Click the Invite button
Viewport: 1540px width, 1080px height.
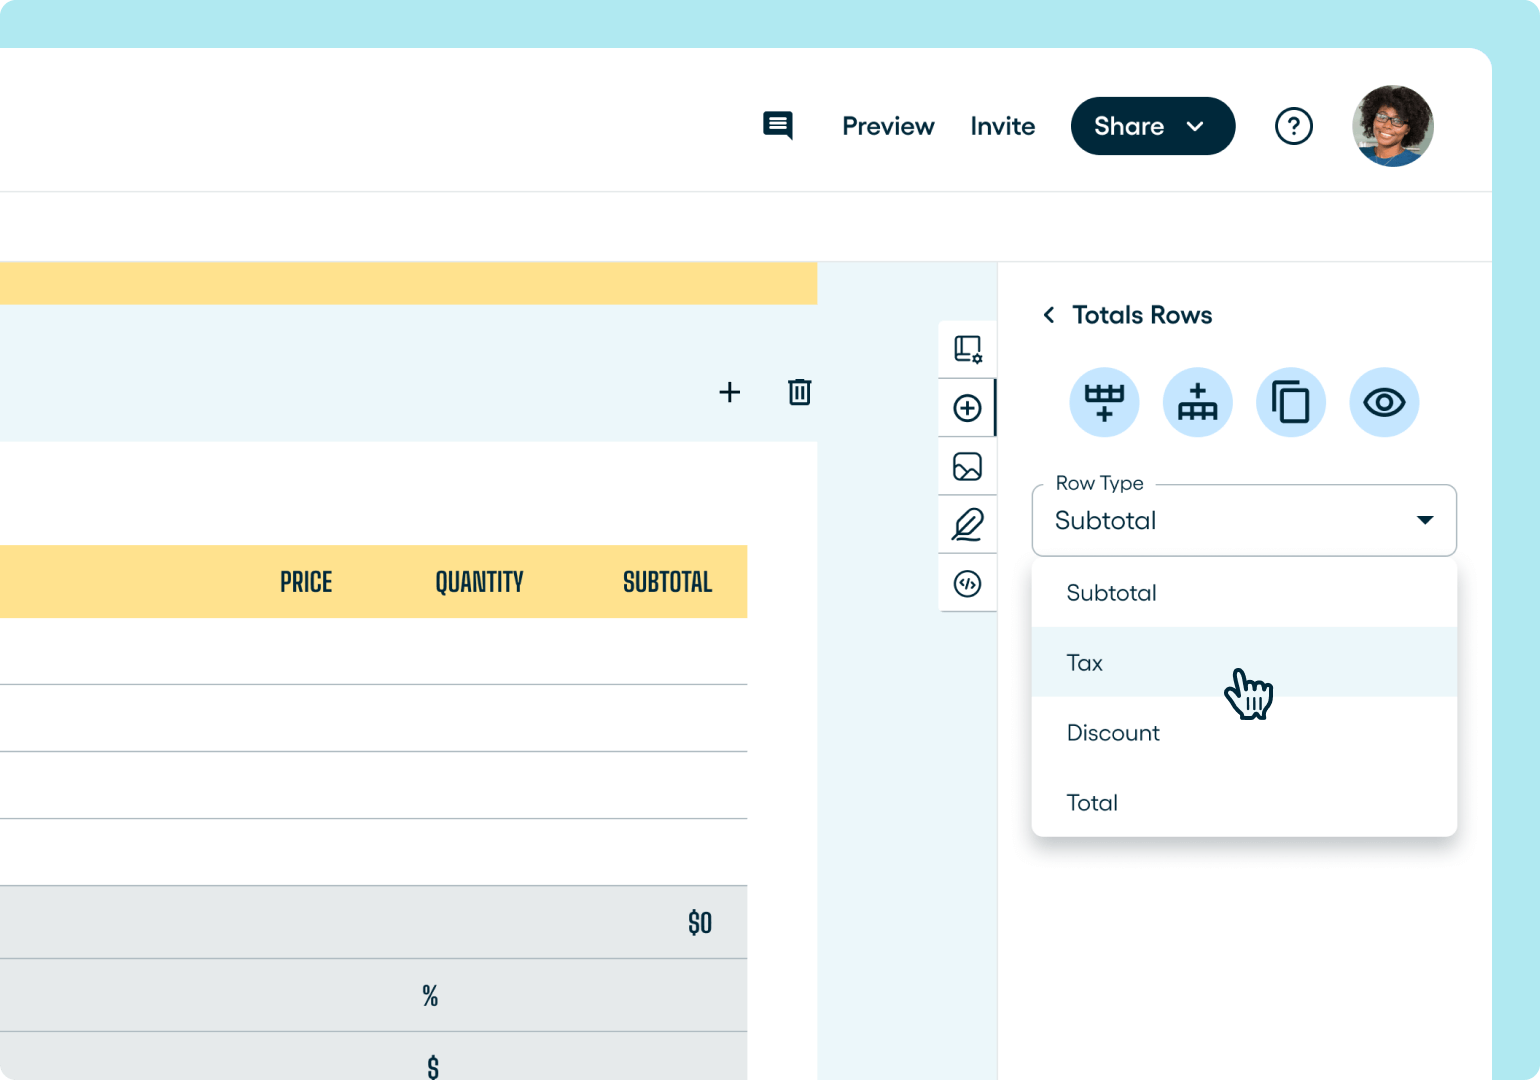1003,126
